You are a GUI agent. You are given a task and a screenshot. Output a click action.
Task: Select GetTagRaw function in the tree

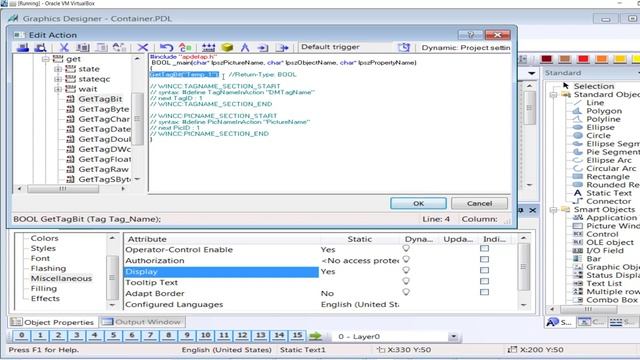tap(103, 169)
